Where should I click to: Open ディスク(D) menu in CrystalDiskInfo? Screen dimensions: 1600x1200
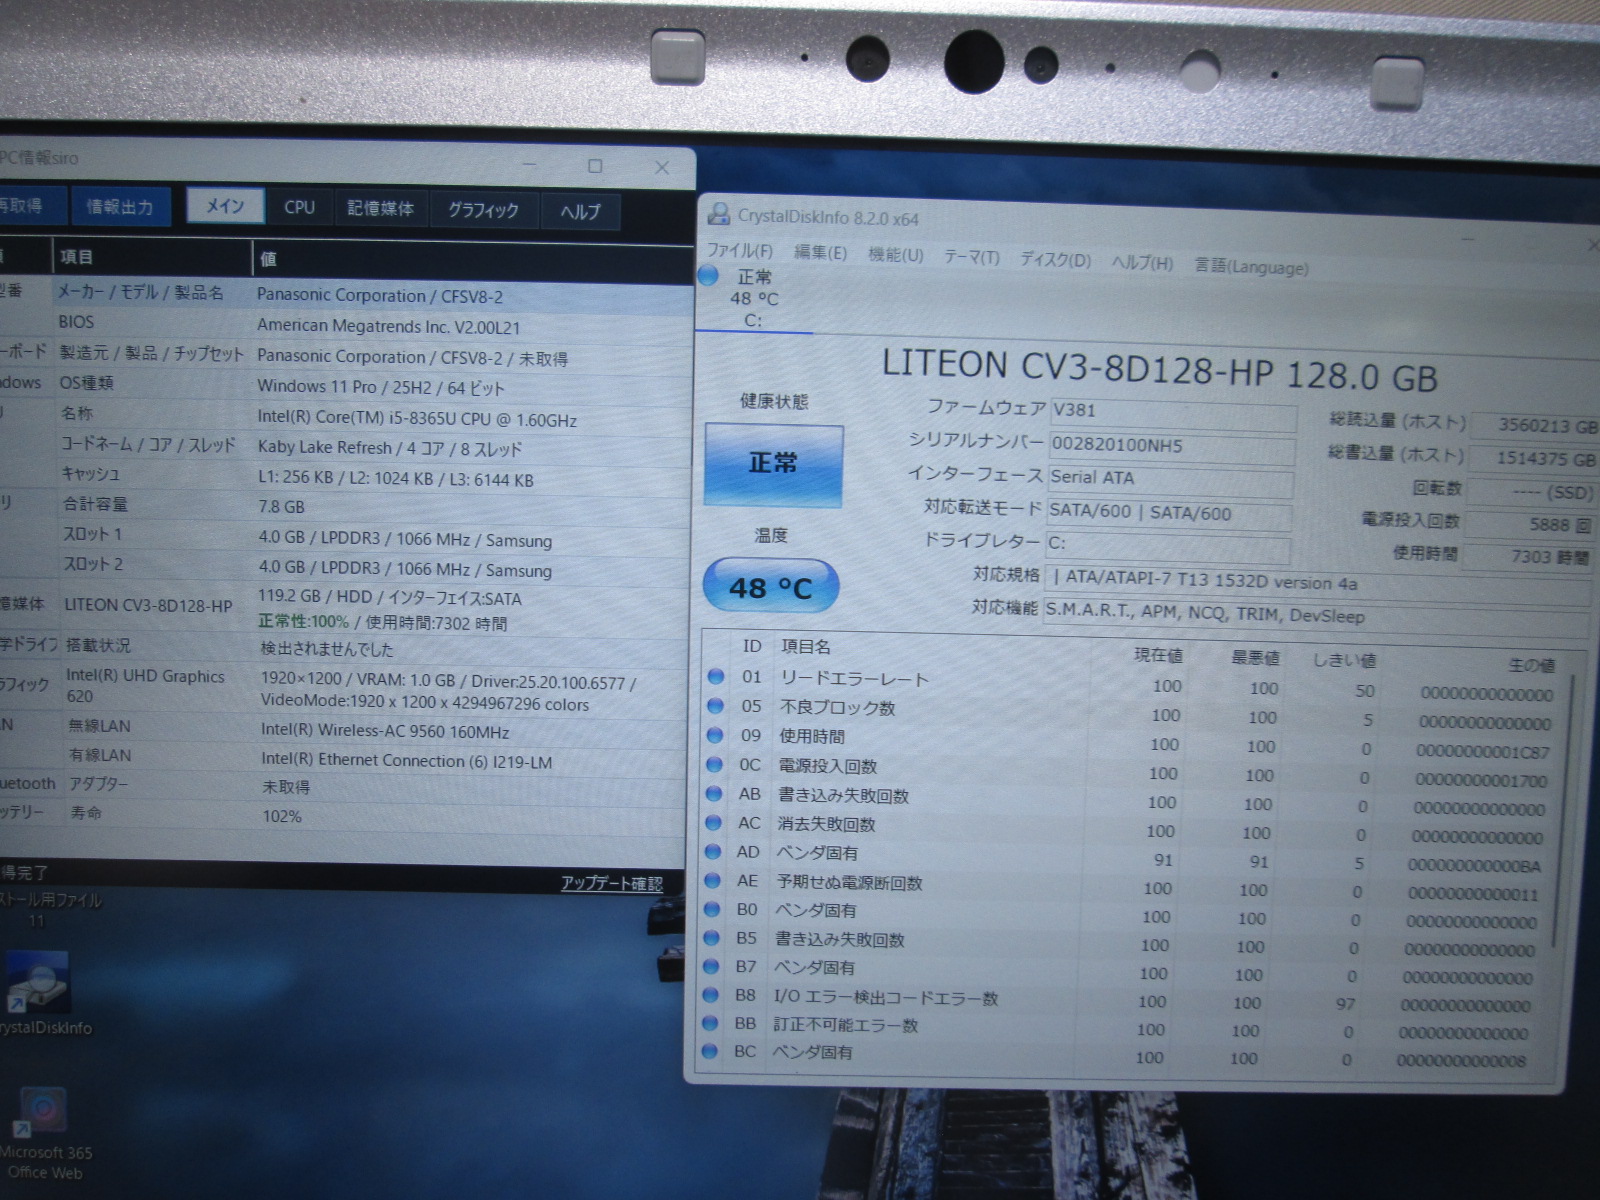click(1055, 260)
